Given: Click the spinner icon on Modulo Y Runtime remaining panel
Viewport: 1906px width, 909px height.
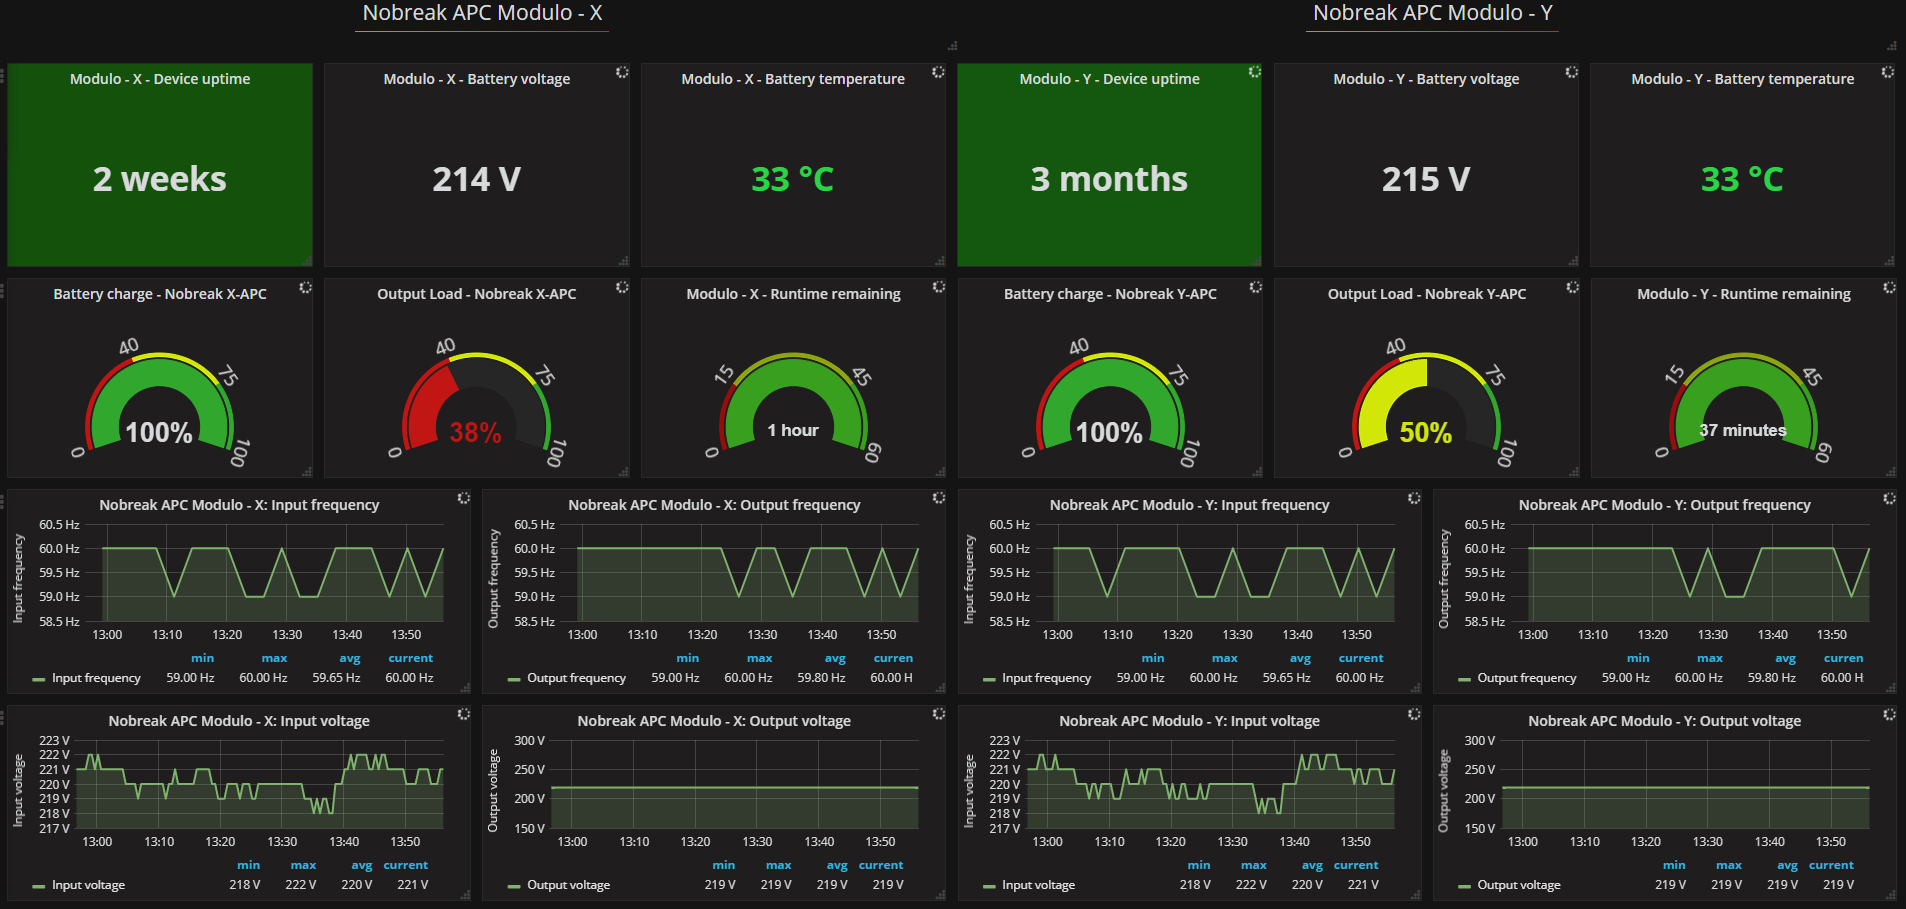Looking at the screenshot, I should point(1889,287).
